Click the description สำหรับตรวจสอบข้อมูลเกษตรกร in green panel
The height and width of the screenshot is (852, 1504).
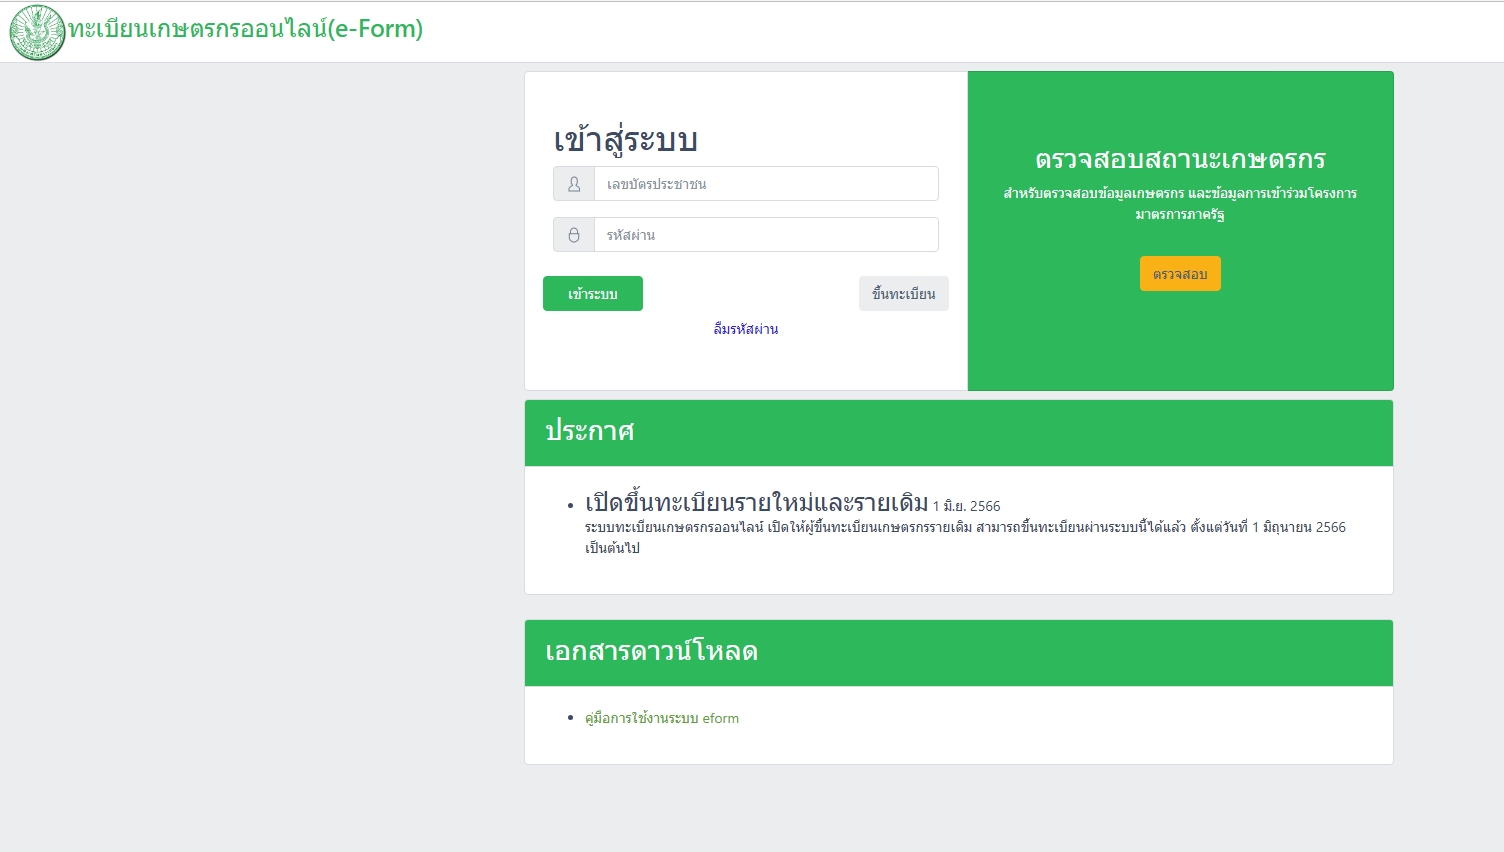(1180, 203)
